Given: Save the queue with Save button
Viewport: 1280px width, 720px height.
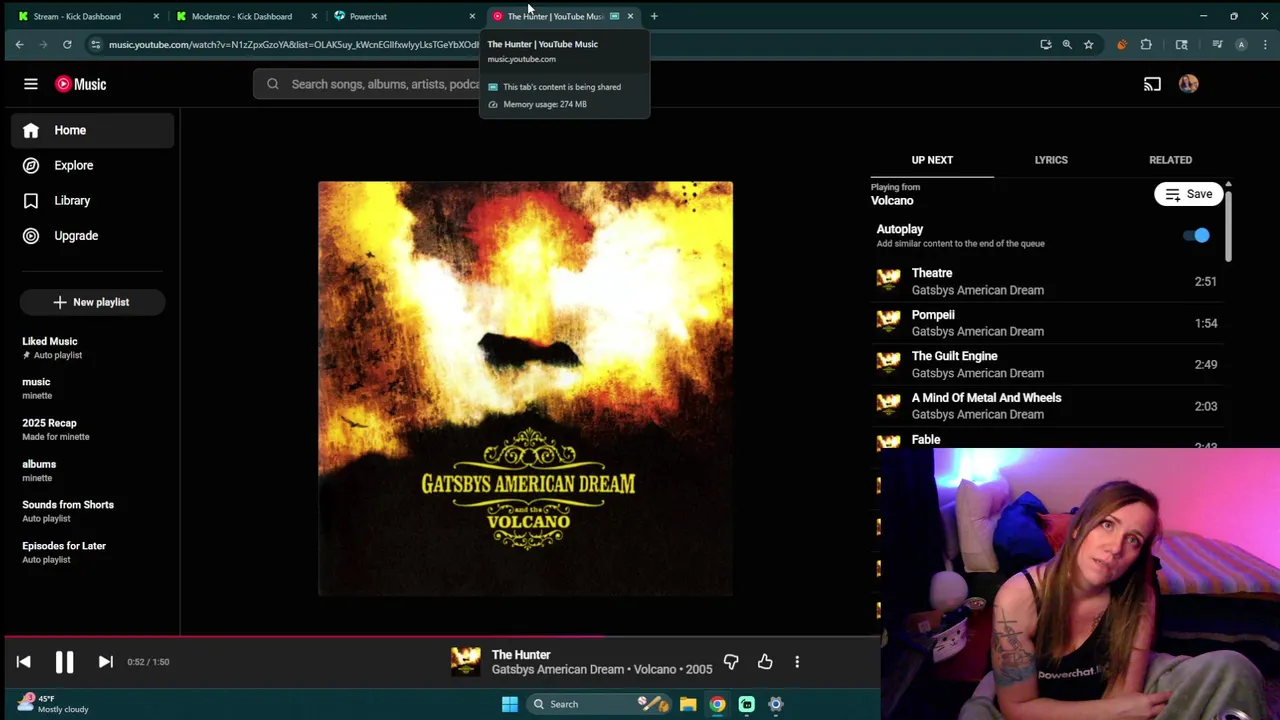Looking at the screenshot, I should click(1188, 194).
